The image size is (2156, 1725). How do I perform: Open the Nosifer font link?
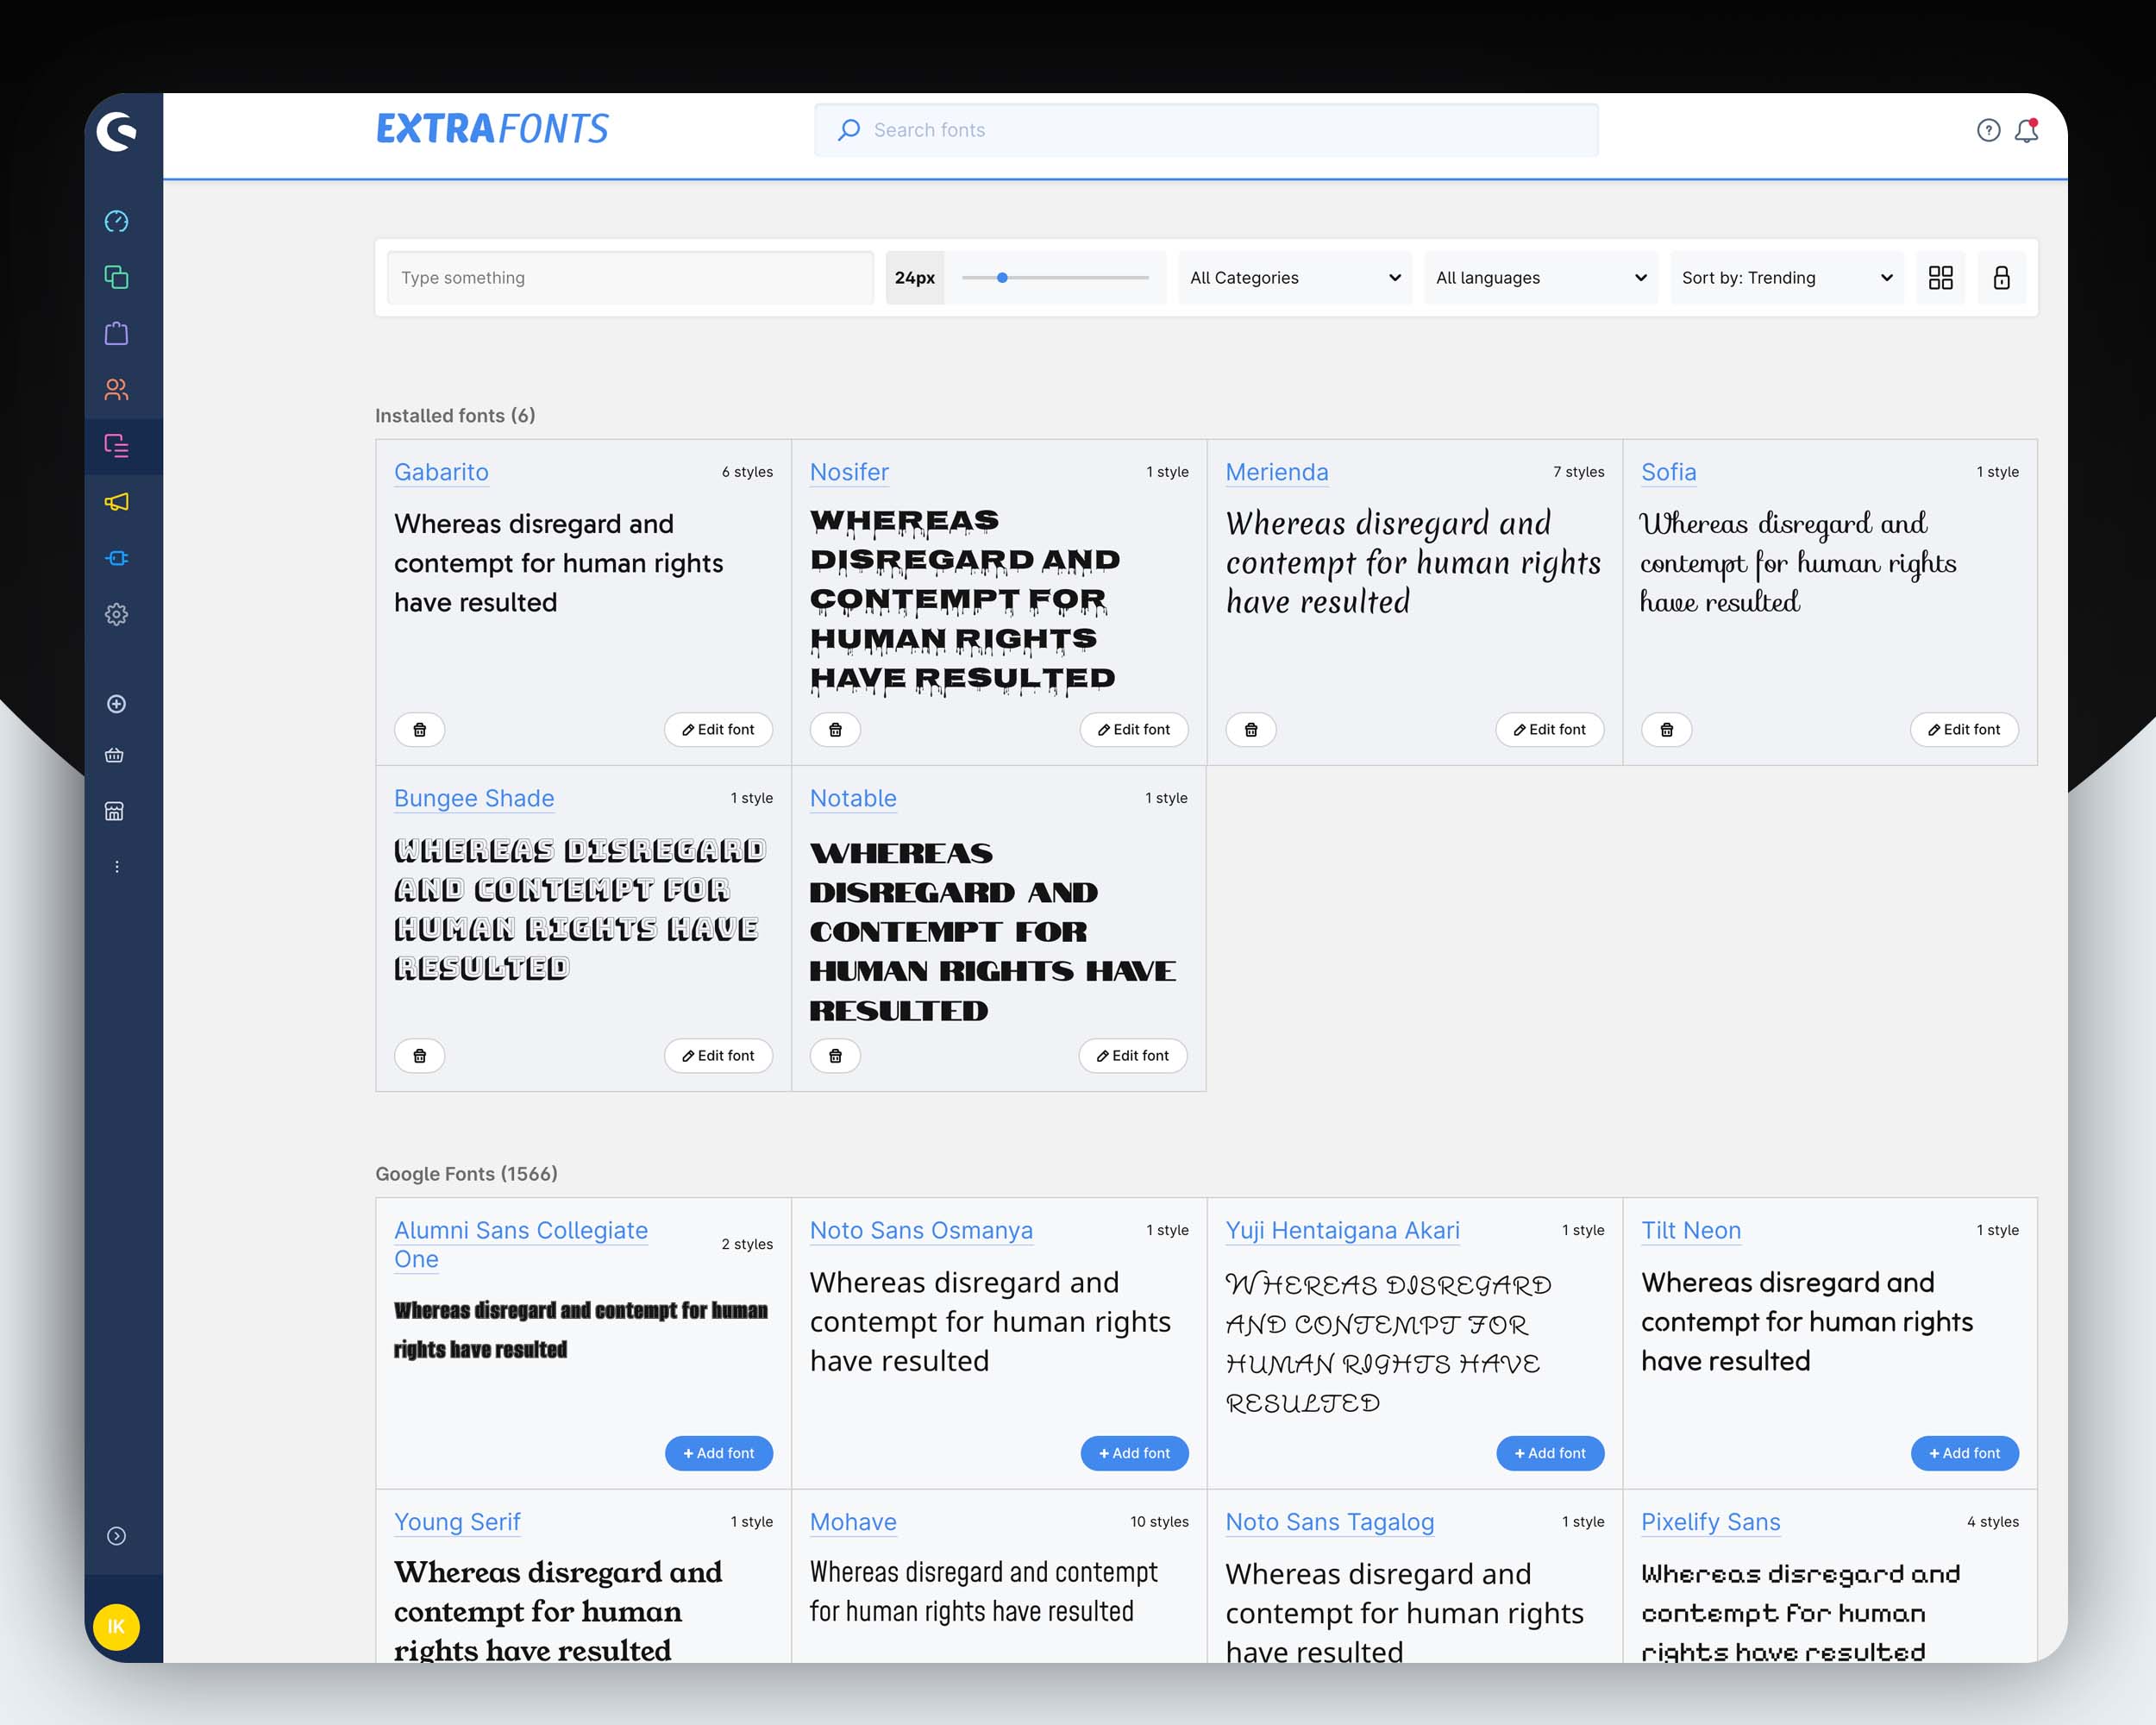point(849,472)
